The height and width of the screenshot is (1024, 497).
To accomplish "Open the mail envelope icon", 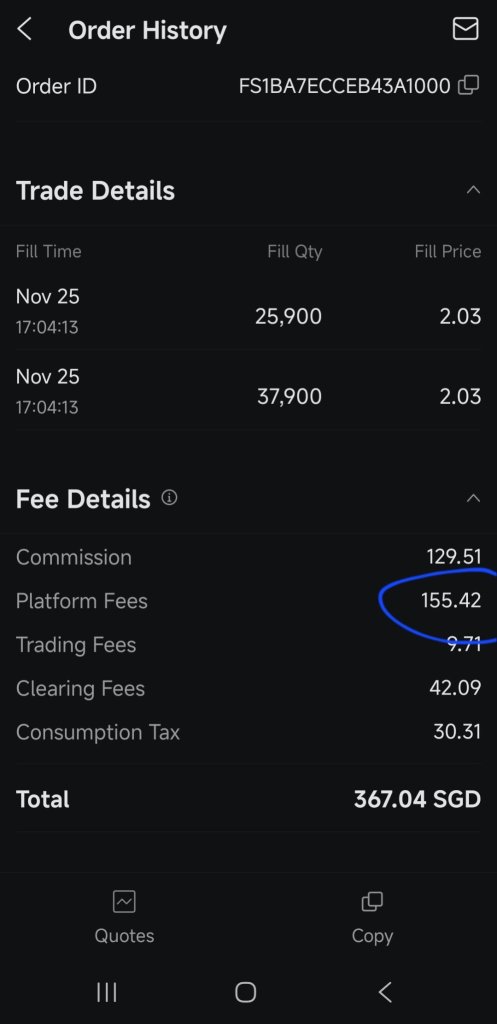I will (465, 29).
